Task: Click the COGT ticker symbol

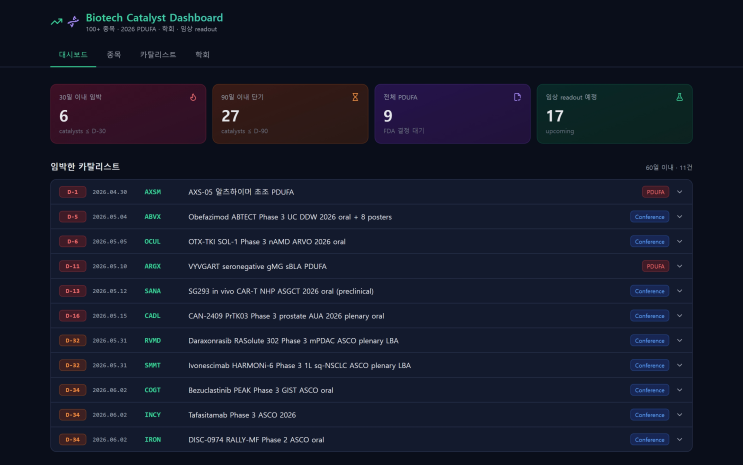Action: 153,390
